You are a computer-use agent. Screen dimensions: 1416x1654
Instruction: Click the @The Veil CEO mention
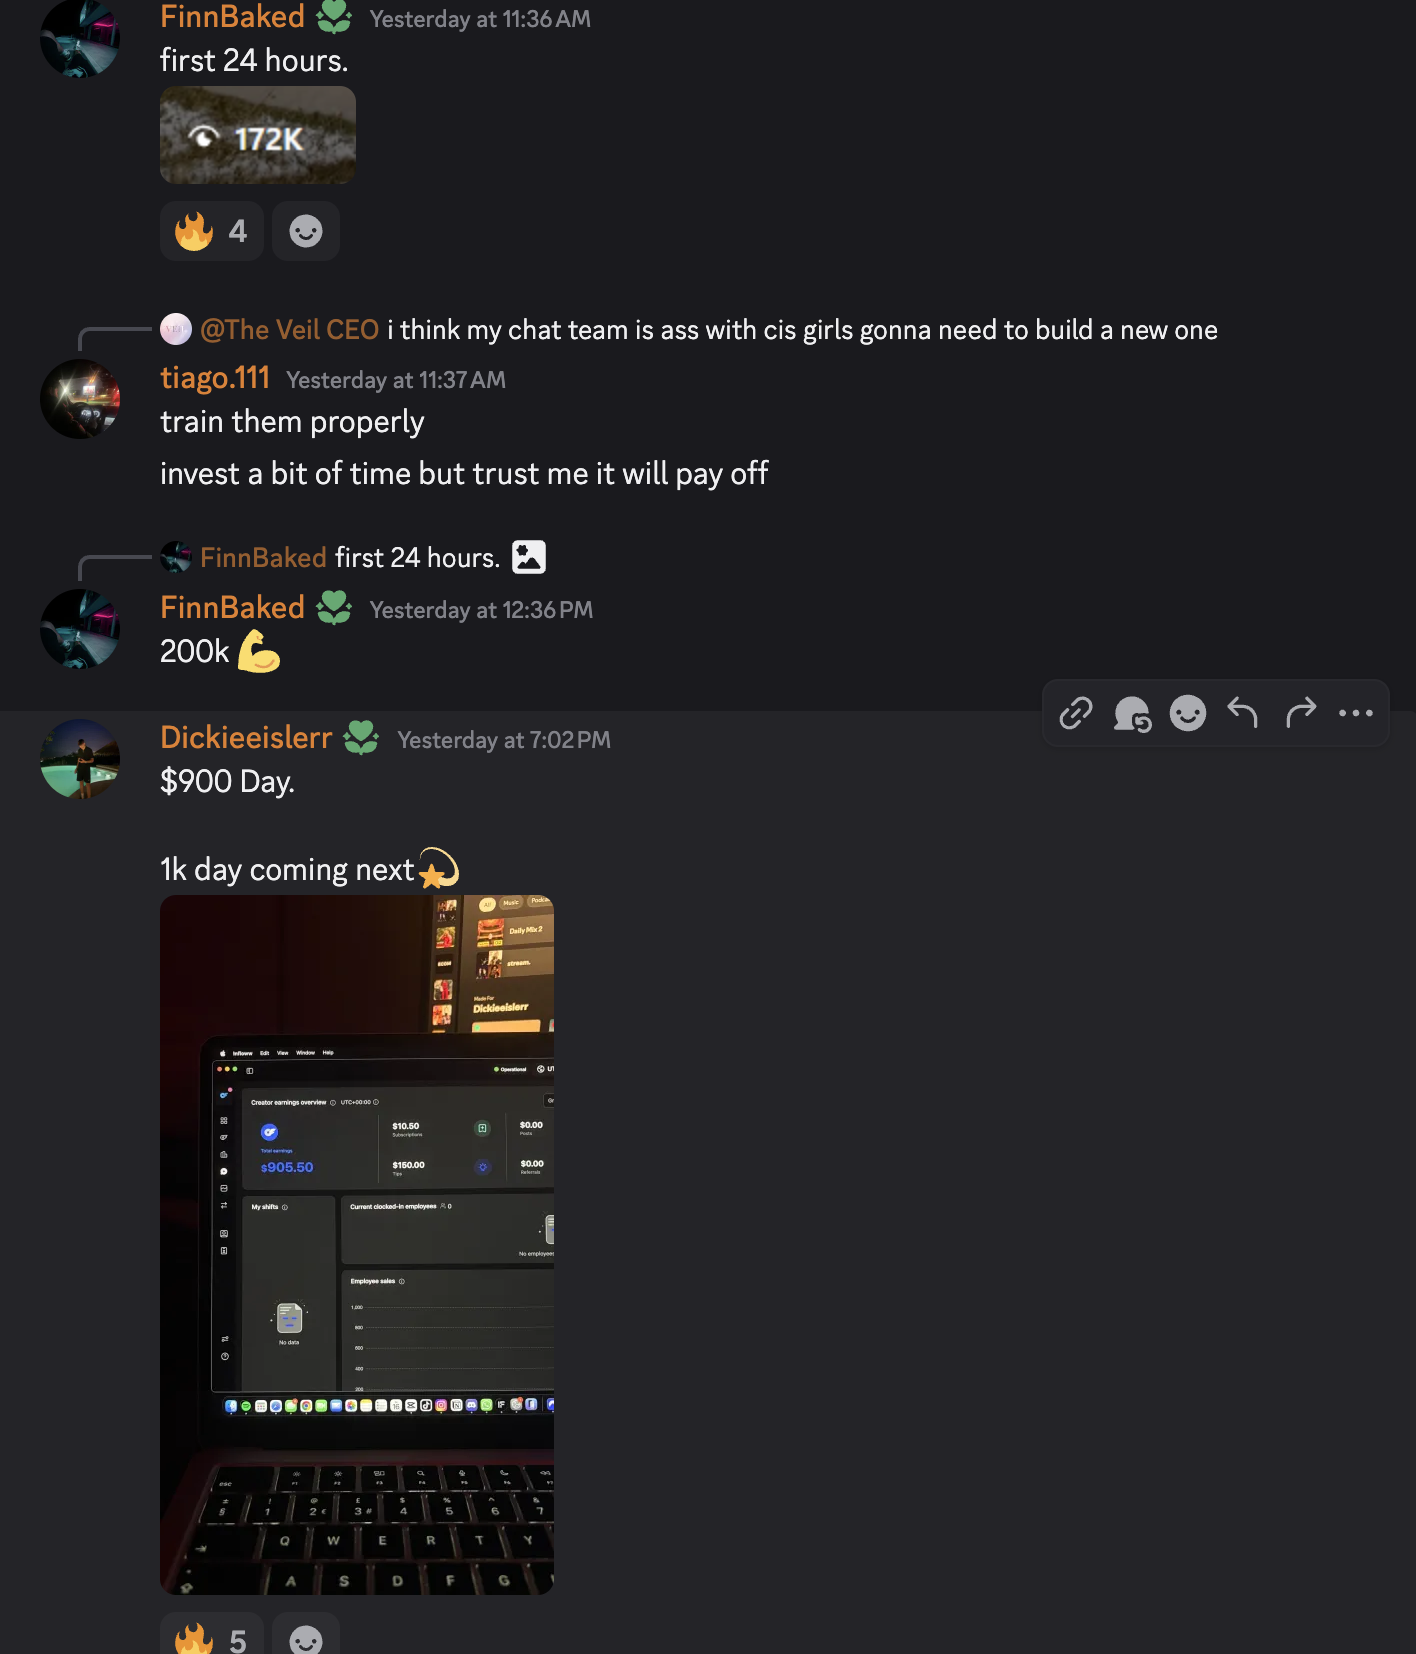[x=289, y=330]
